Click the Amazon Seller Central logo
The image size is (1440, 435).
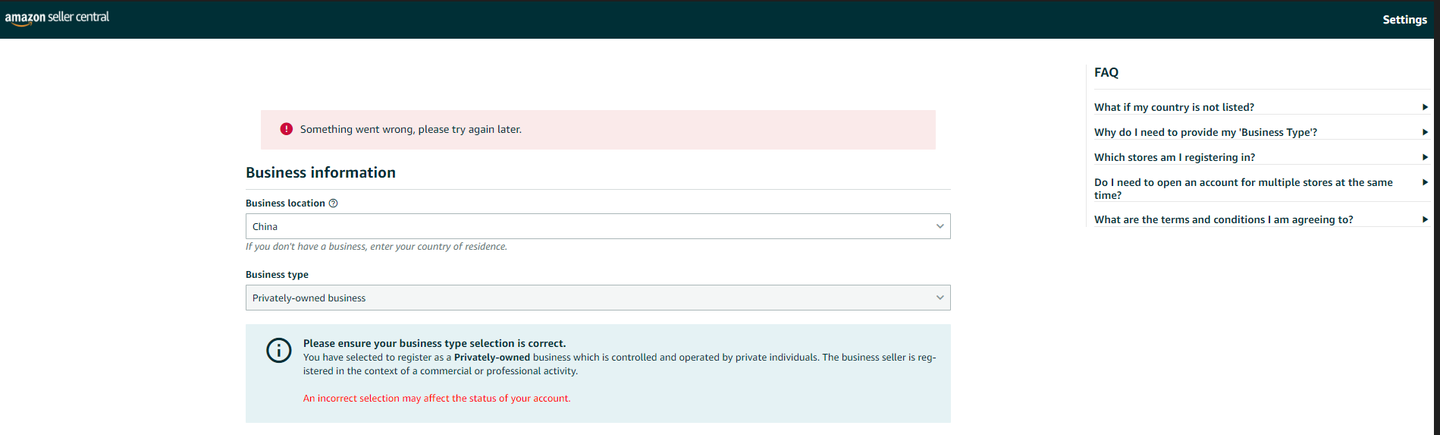tap(57, 18)
